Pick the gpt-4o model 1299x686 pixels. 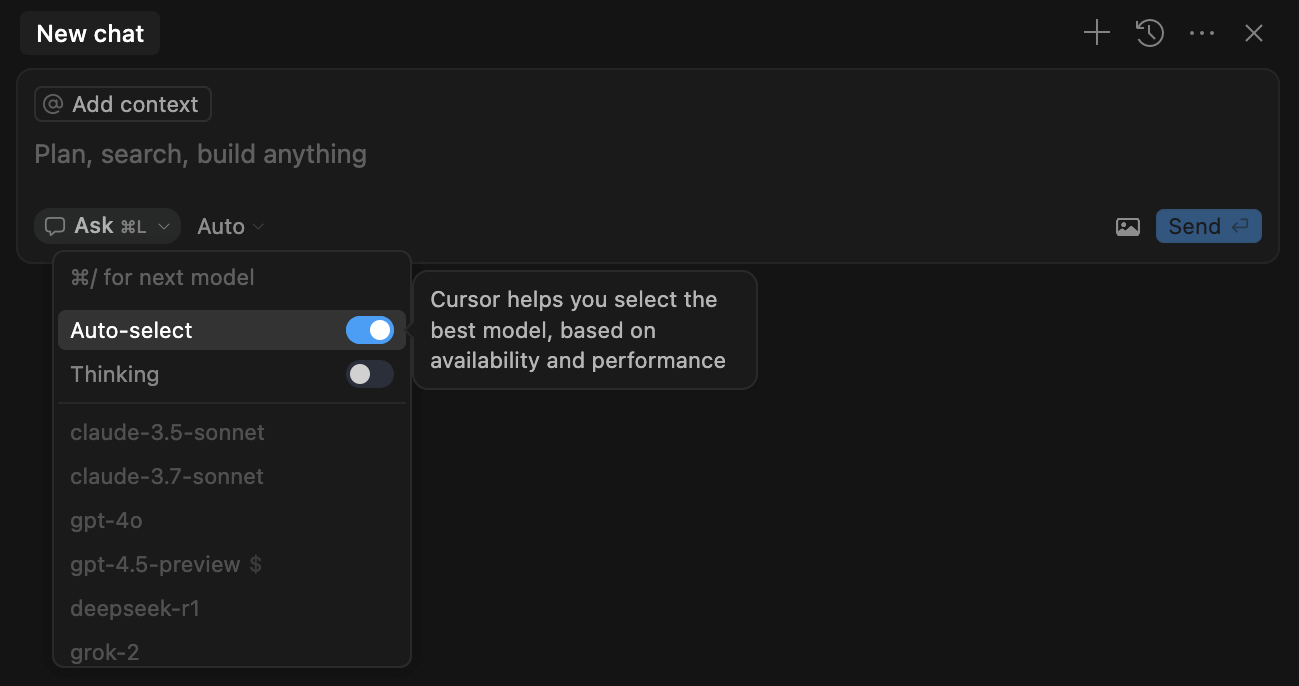point(232,521)
